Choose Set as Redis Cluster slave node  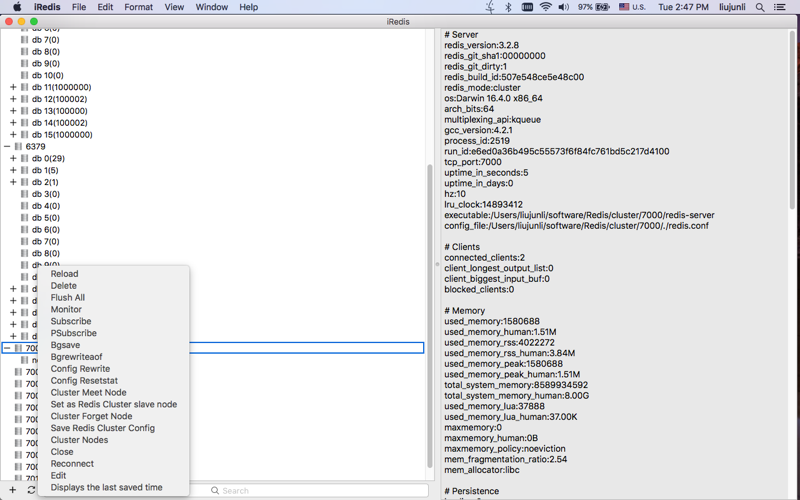[113, 404]
